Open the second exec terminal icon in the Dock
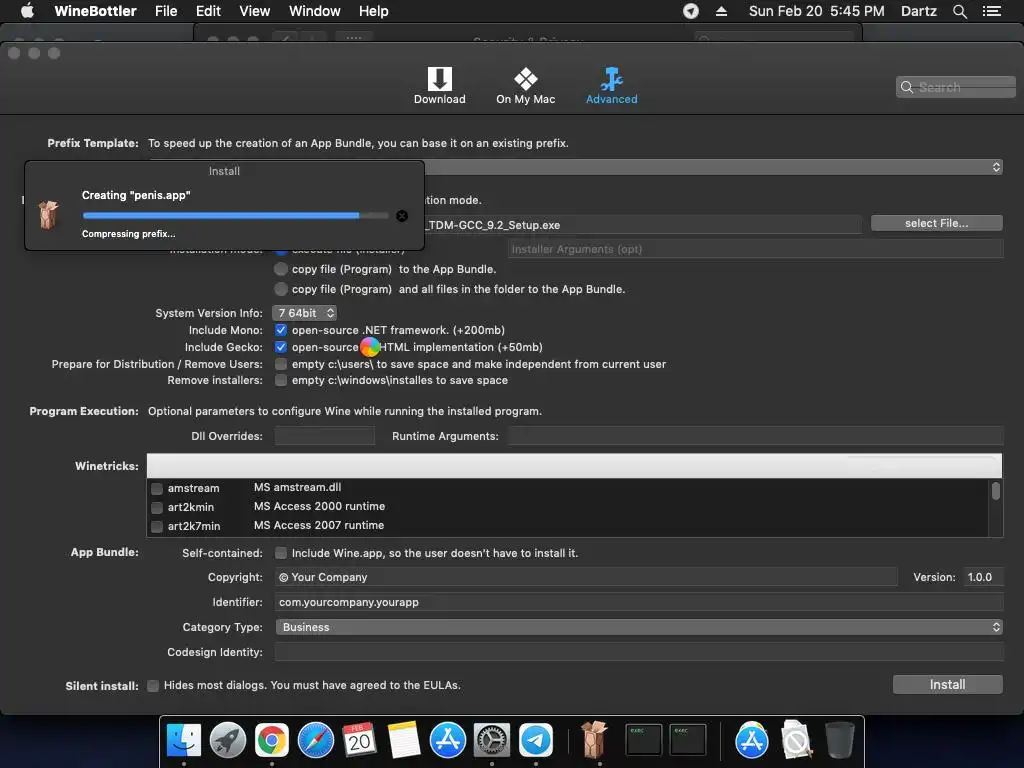Image resolution: width=1024 pixels, height=768 pixels. 688,740
